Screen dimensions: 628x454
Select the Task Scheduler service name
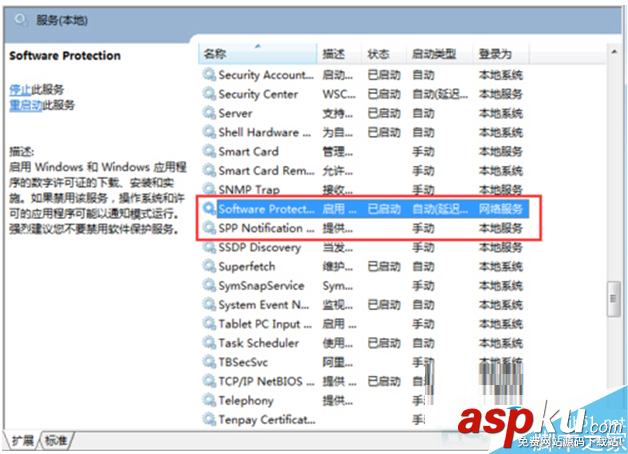[259, 343]
